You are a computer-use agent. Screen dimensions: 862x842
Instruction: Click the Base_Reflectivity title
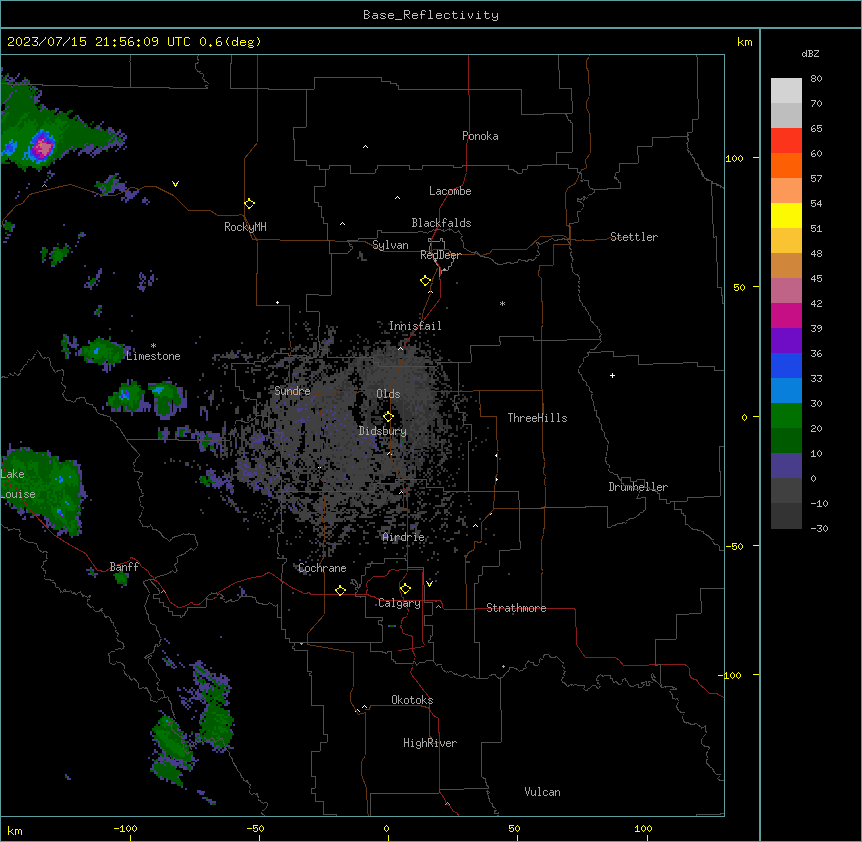(x=431, y=15)
